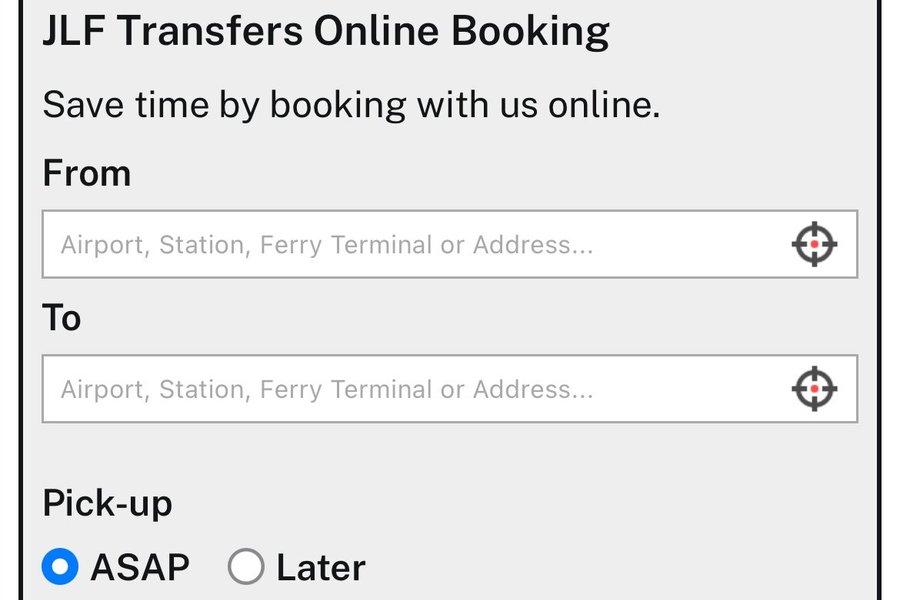Select the ASAP pick-up radio button
The height and width of the screenshot is (600, 900).
[60, 567]
